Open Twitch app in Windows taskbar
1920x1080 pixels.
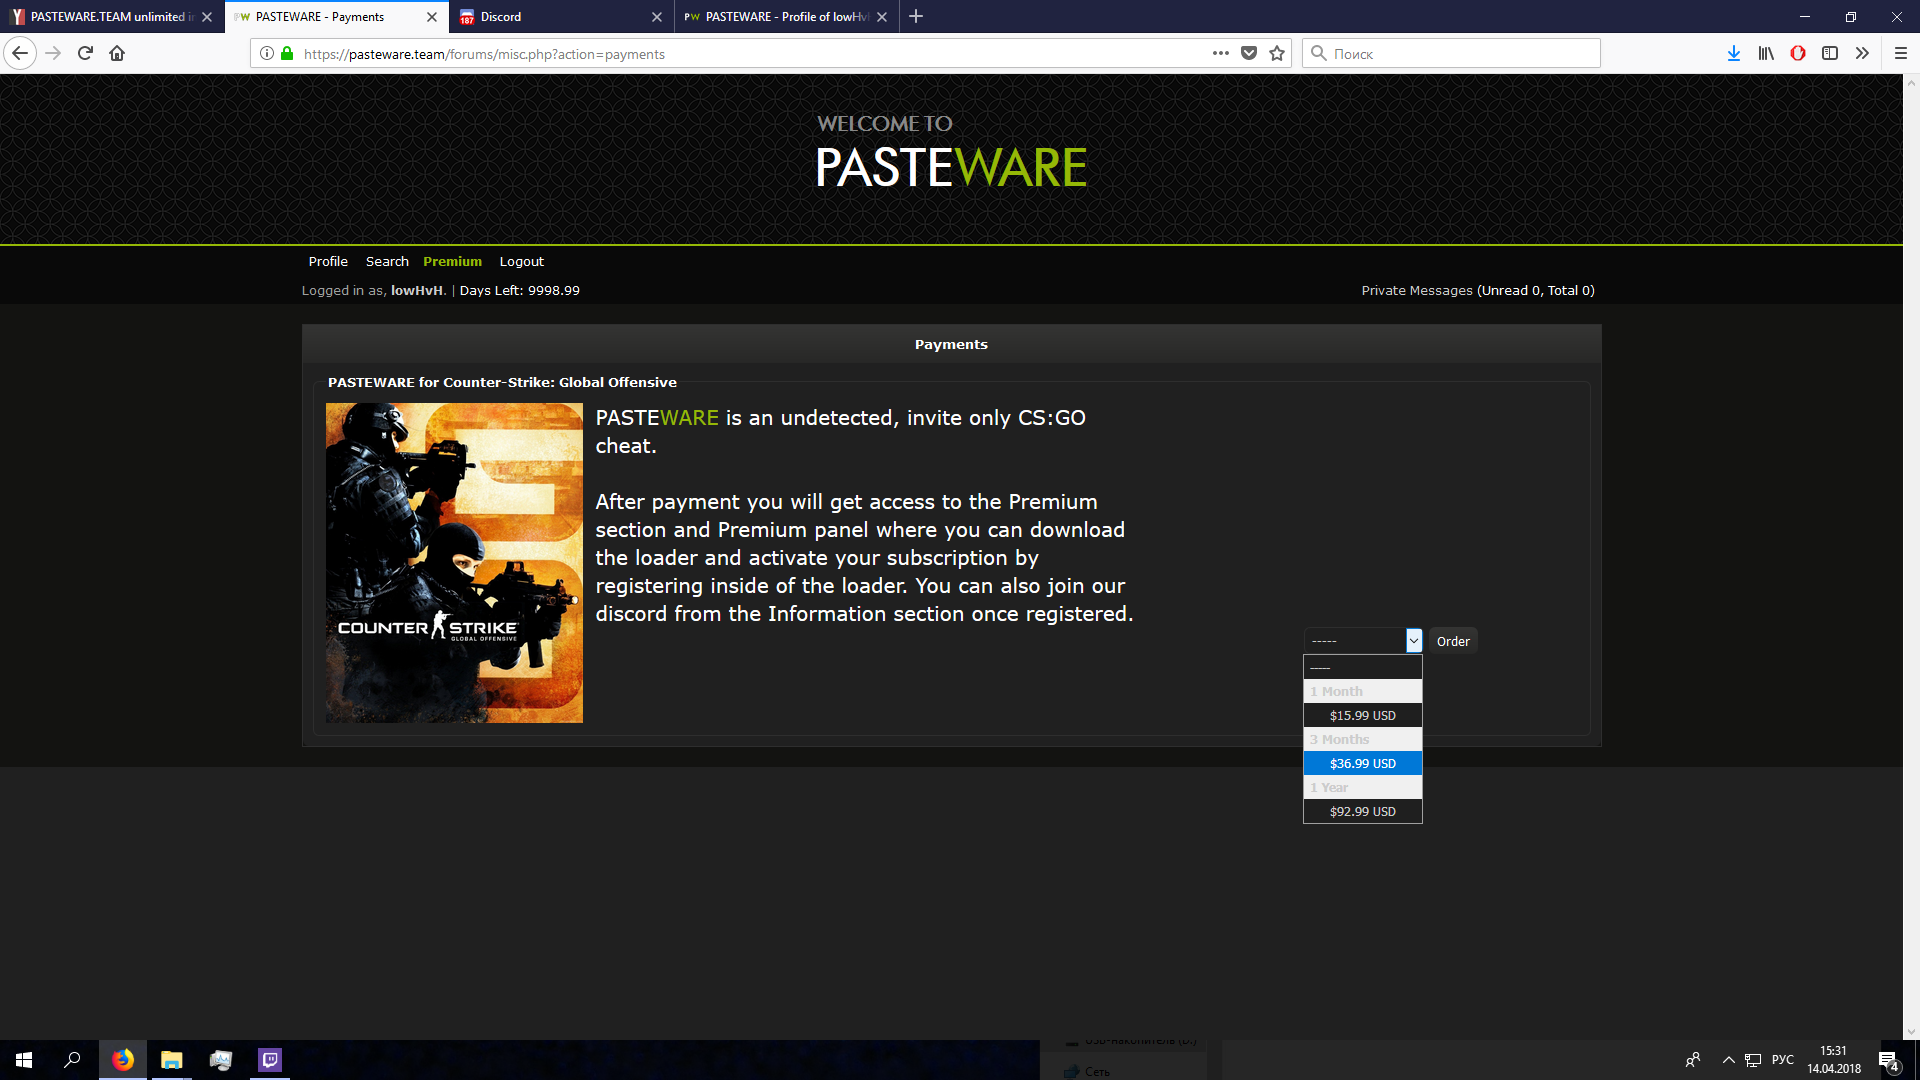270,1060
